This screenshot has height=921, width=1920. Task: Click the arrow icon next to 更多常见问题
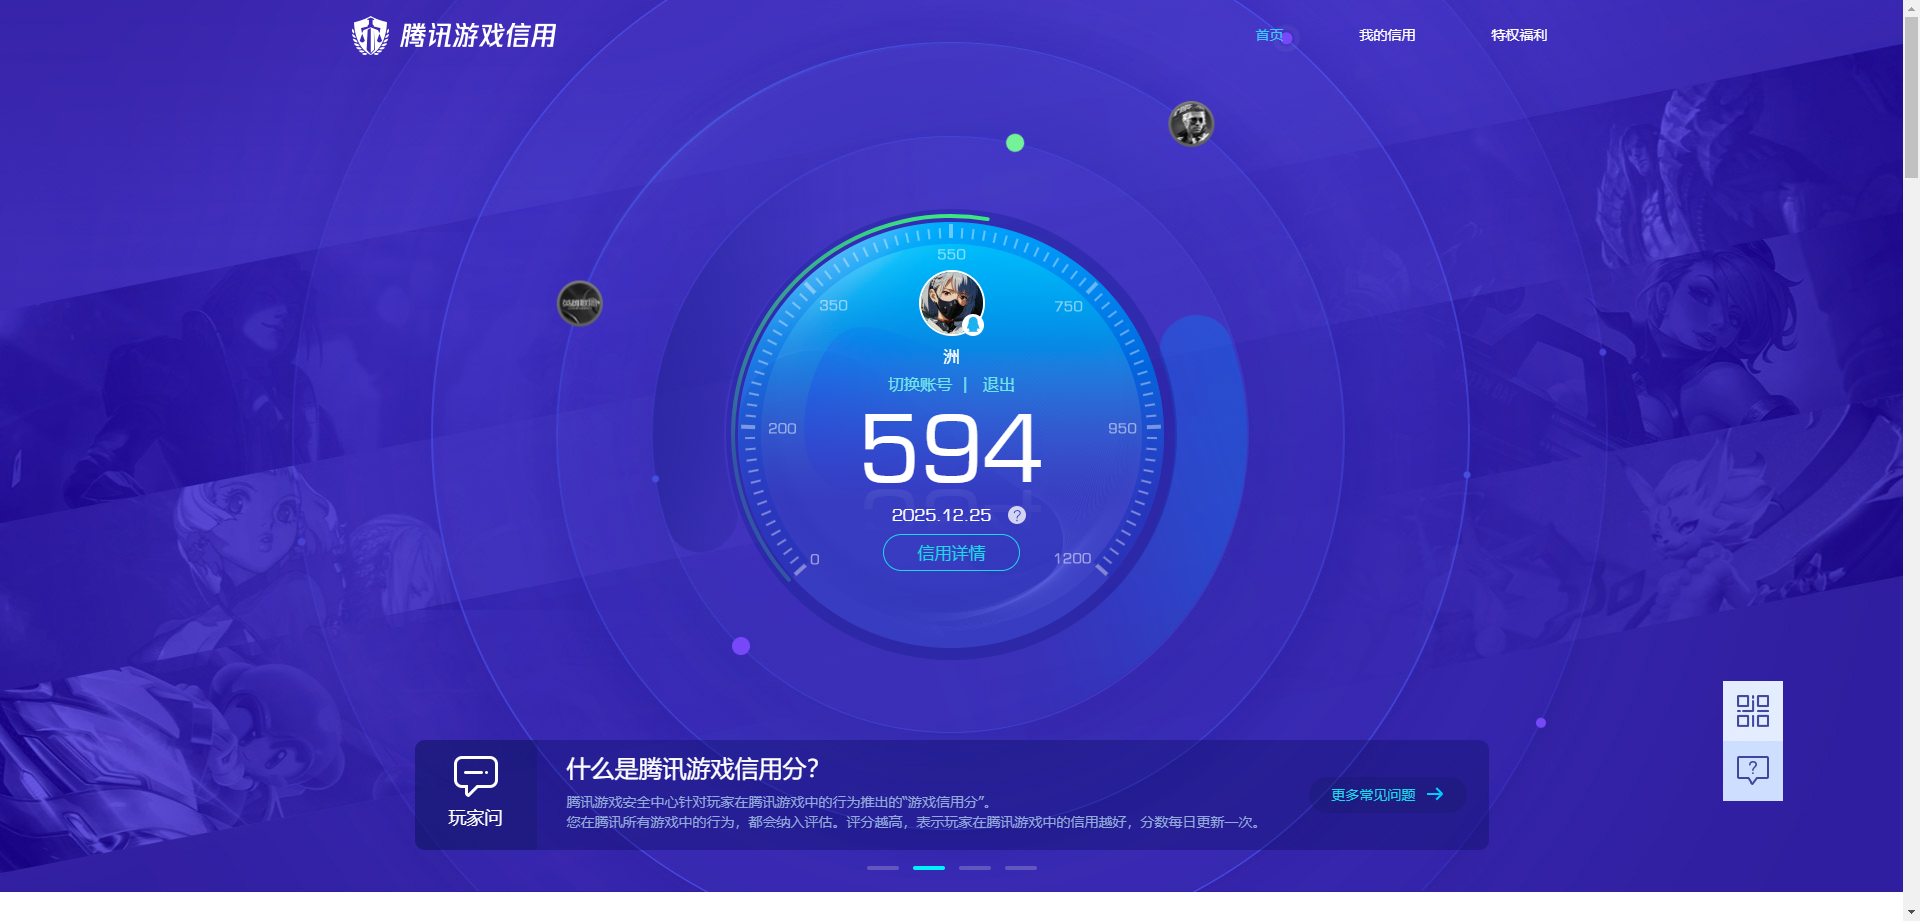(1437, 794)
